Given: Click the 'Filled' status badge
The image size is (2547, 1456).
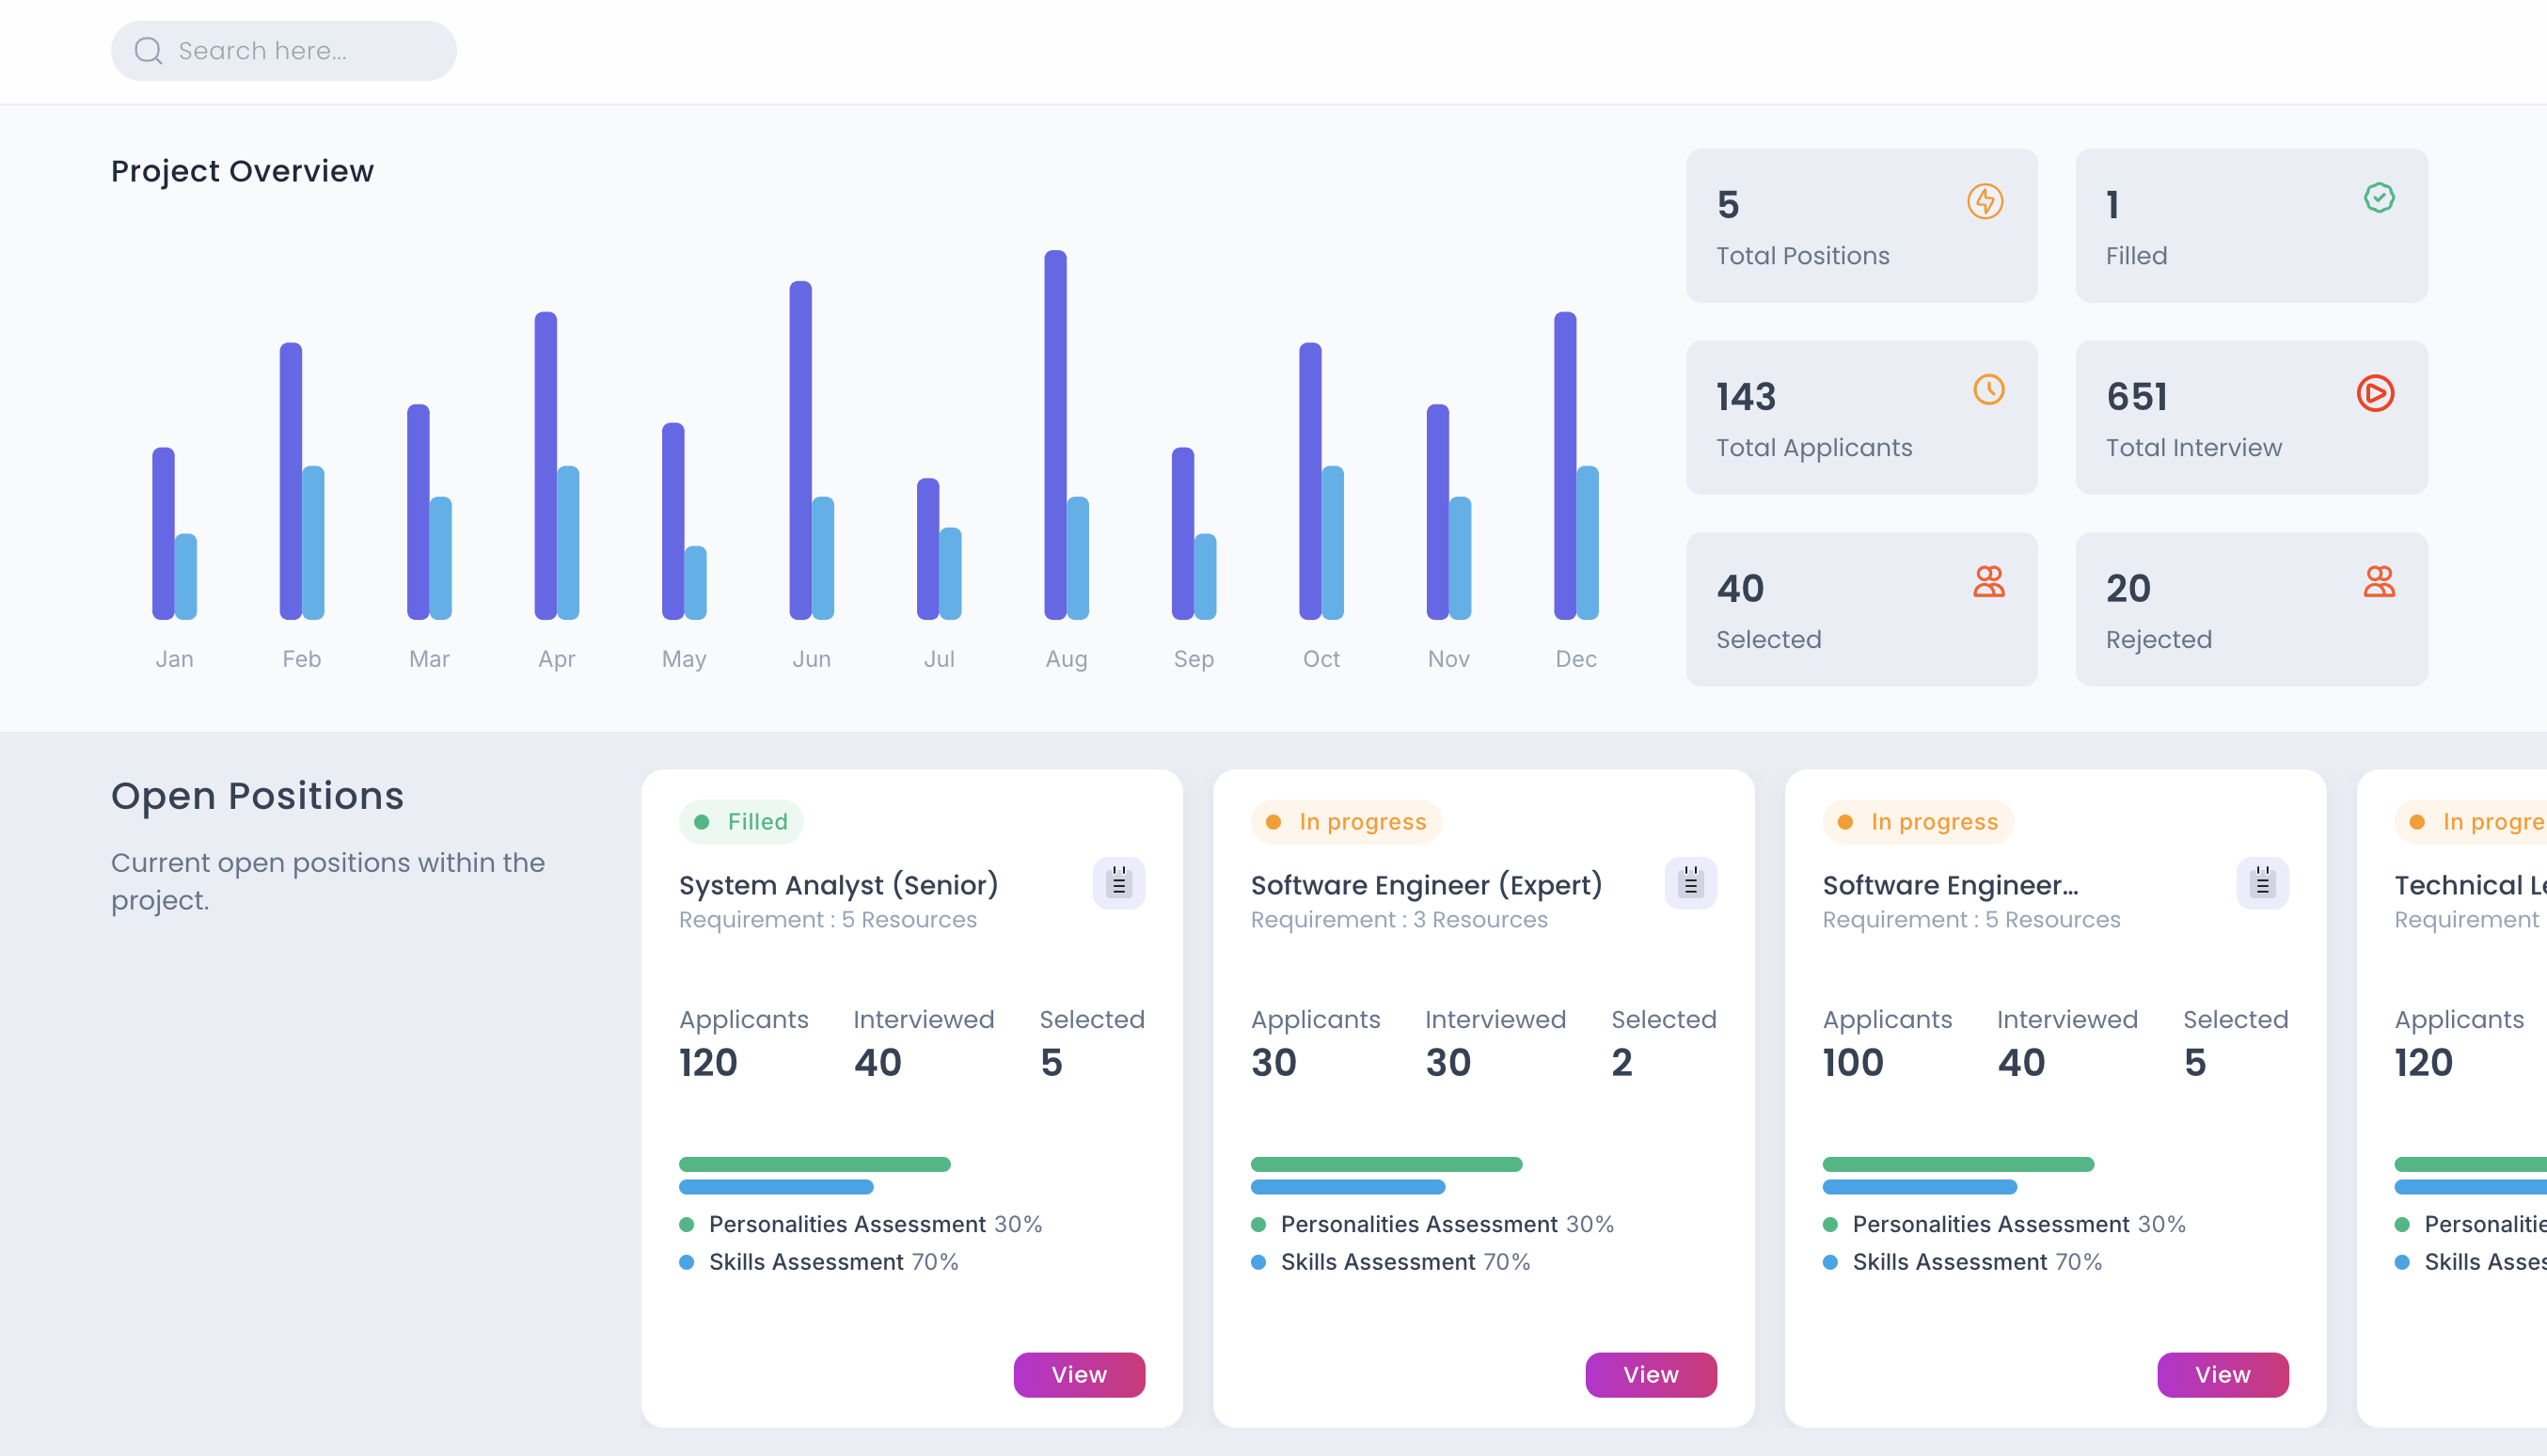Looking at the screenshot, I should point(741,822).
